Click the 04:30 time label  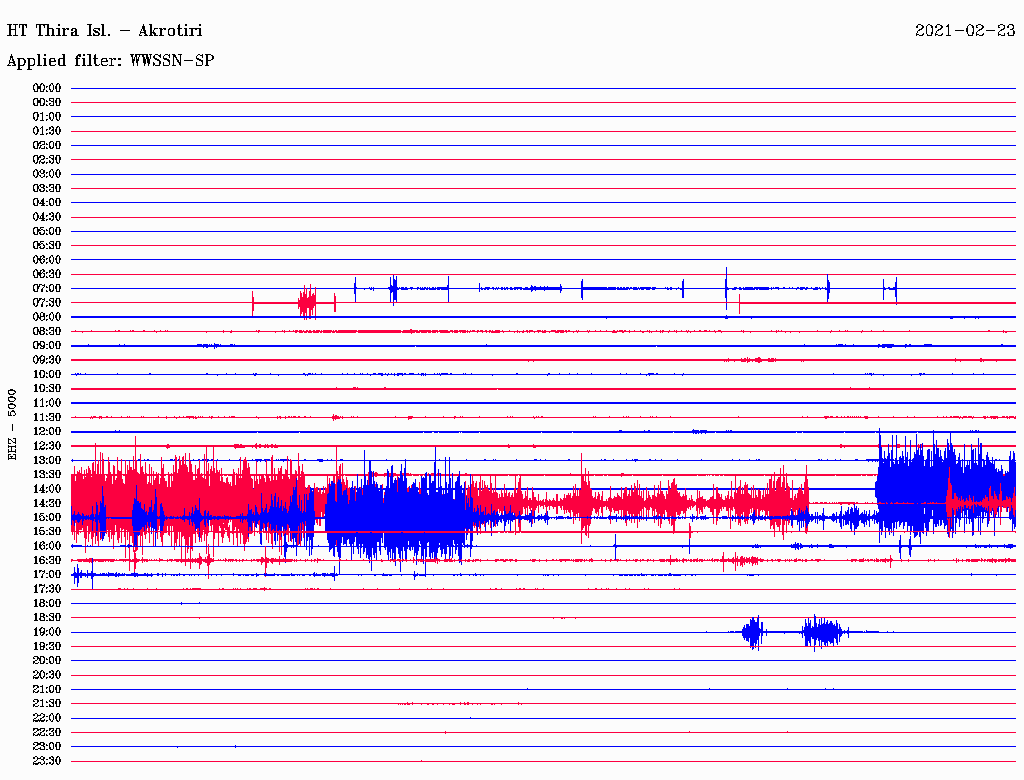click(x=47, y=217)
